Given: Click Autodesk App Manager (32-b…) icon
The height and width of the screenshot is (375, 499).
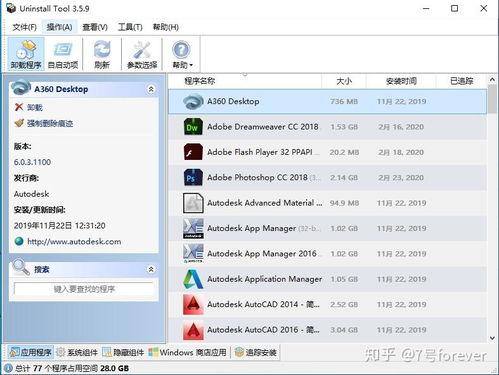Looking at the screenshot, I should 193,228.
